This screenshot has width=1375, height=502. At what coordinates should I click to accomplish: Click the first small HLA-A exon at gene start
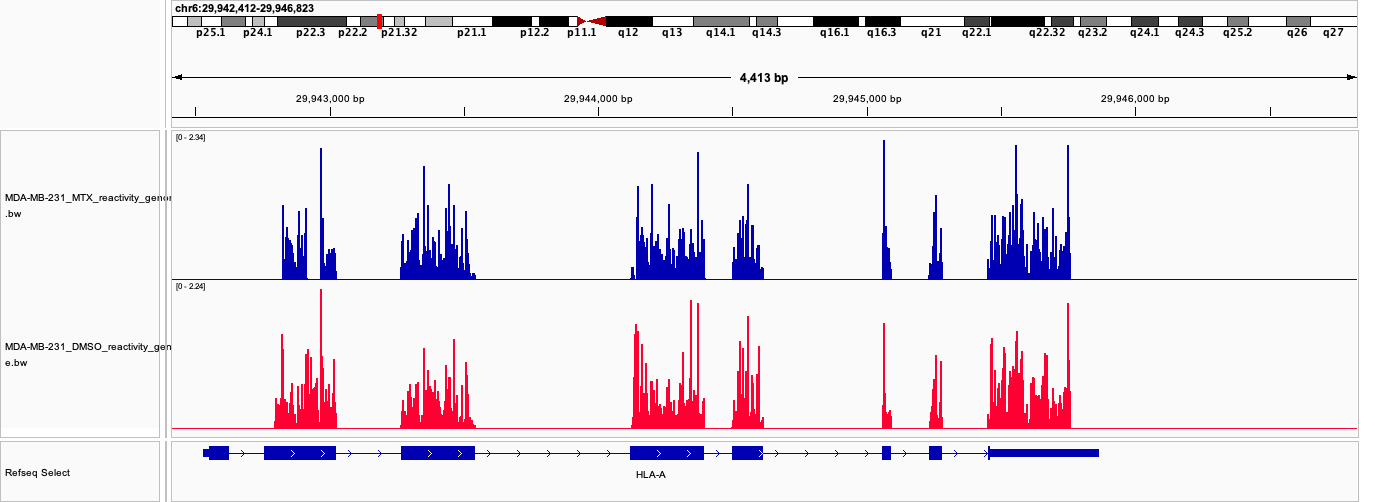coord(217,453)
